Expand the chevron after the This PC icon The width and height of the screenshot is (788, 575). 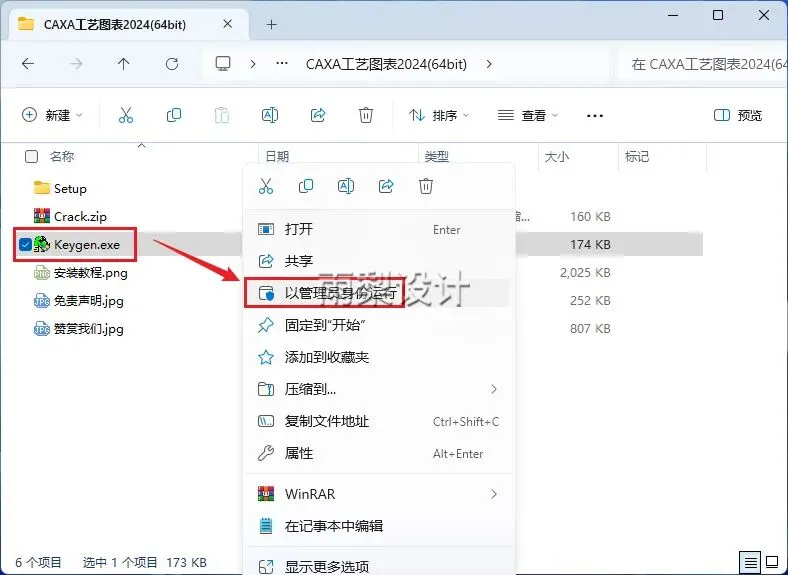pos(253,64)
